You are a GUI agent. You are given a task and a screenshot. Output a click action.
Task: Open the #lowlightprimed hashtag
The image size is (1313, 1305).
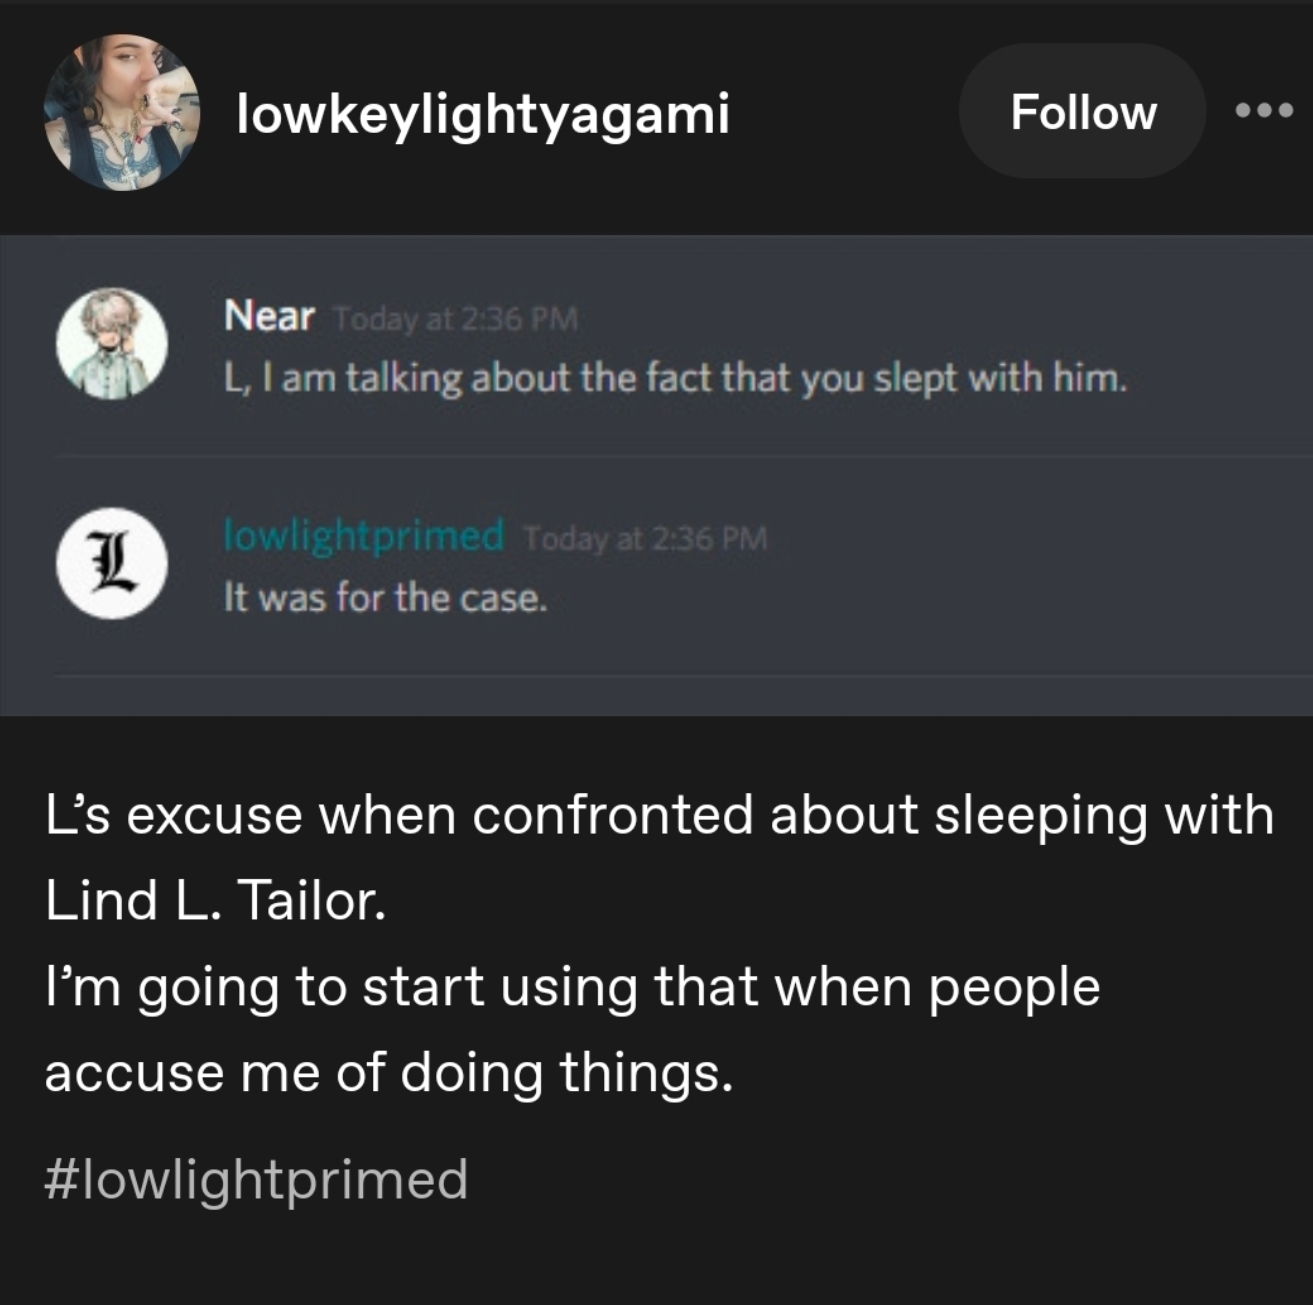[256, 1179]
